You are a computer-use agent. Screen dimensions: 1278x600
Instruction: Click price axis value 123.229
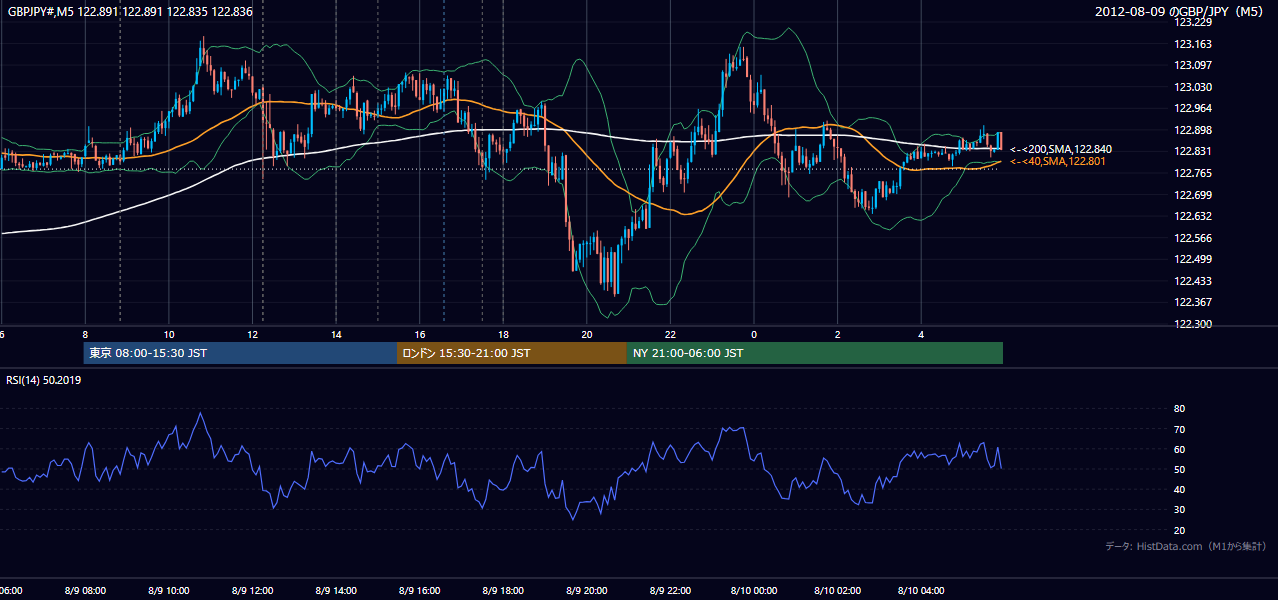pos(1194,22)
